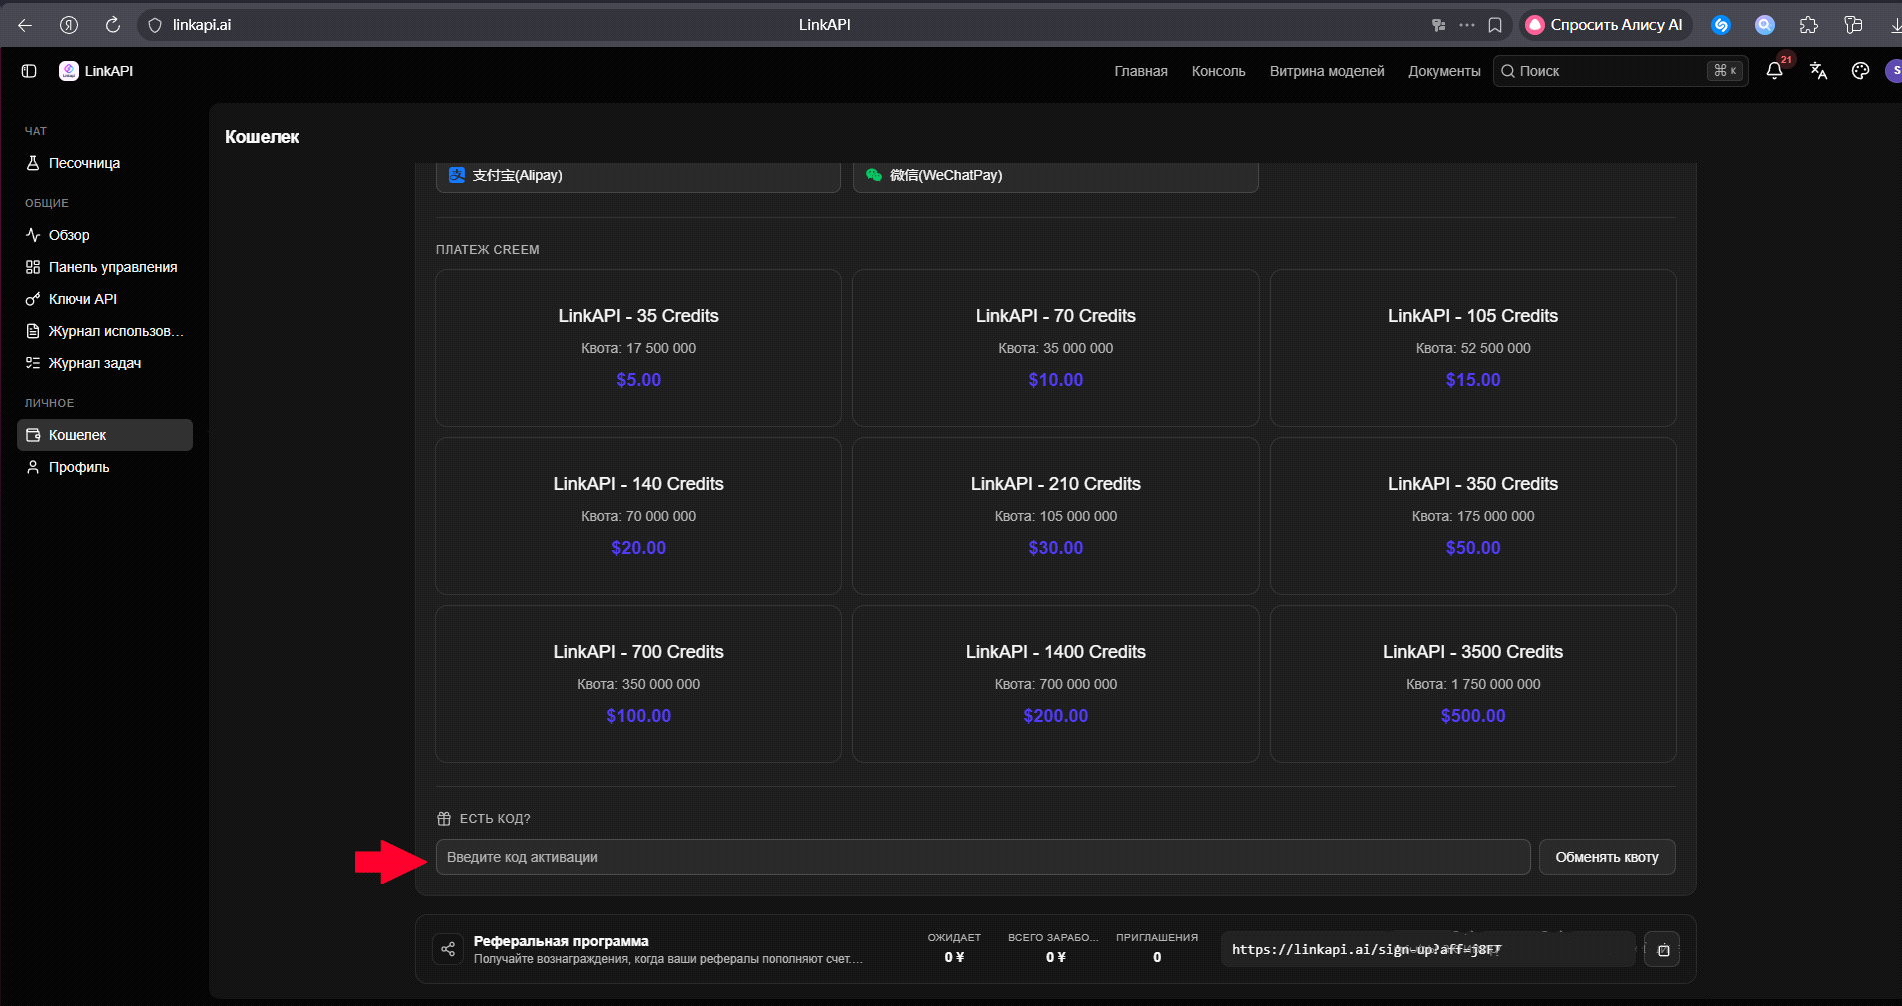Screen dimensions: 1902x1006
Task: Click the ЕСТЬ КОД? label
Action: pos(495,819)
